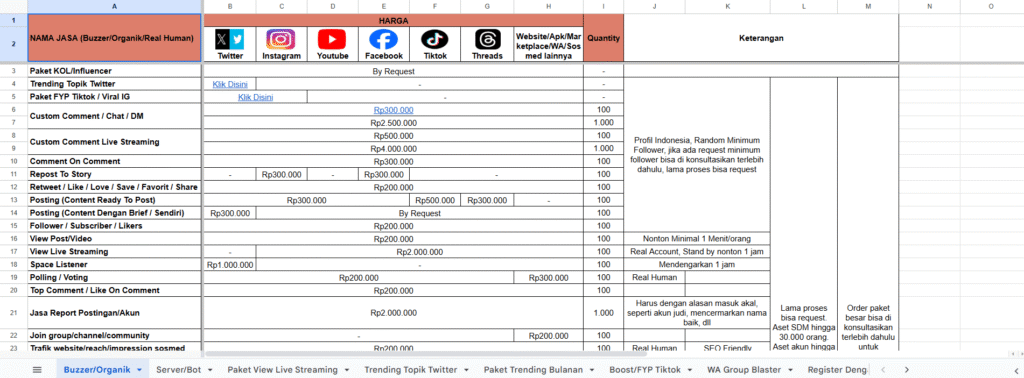Open Klik Disini link for Paket FYP Tiktok
This screenshot has width=1024, height=378.
click(255, 97)
